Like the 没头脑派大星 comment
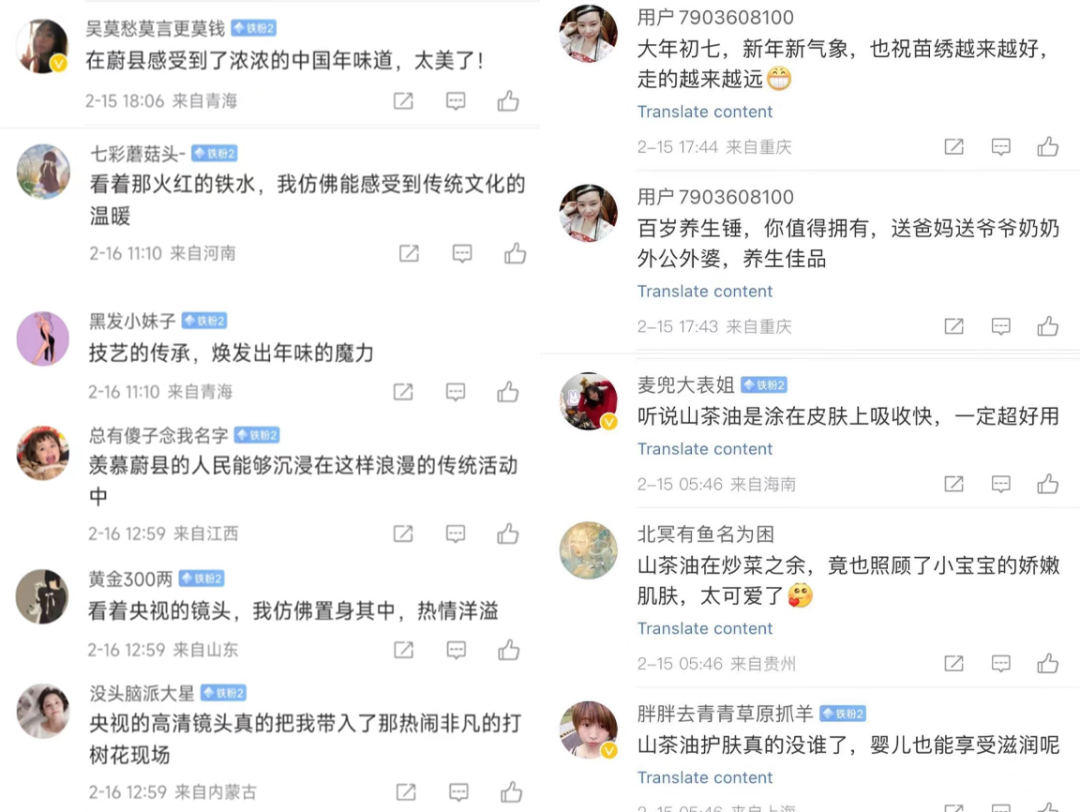The width and height of the screenshot is (1080, 812). (512, 792)
